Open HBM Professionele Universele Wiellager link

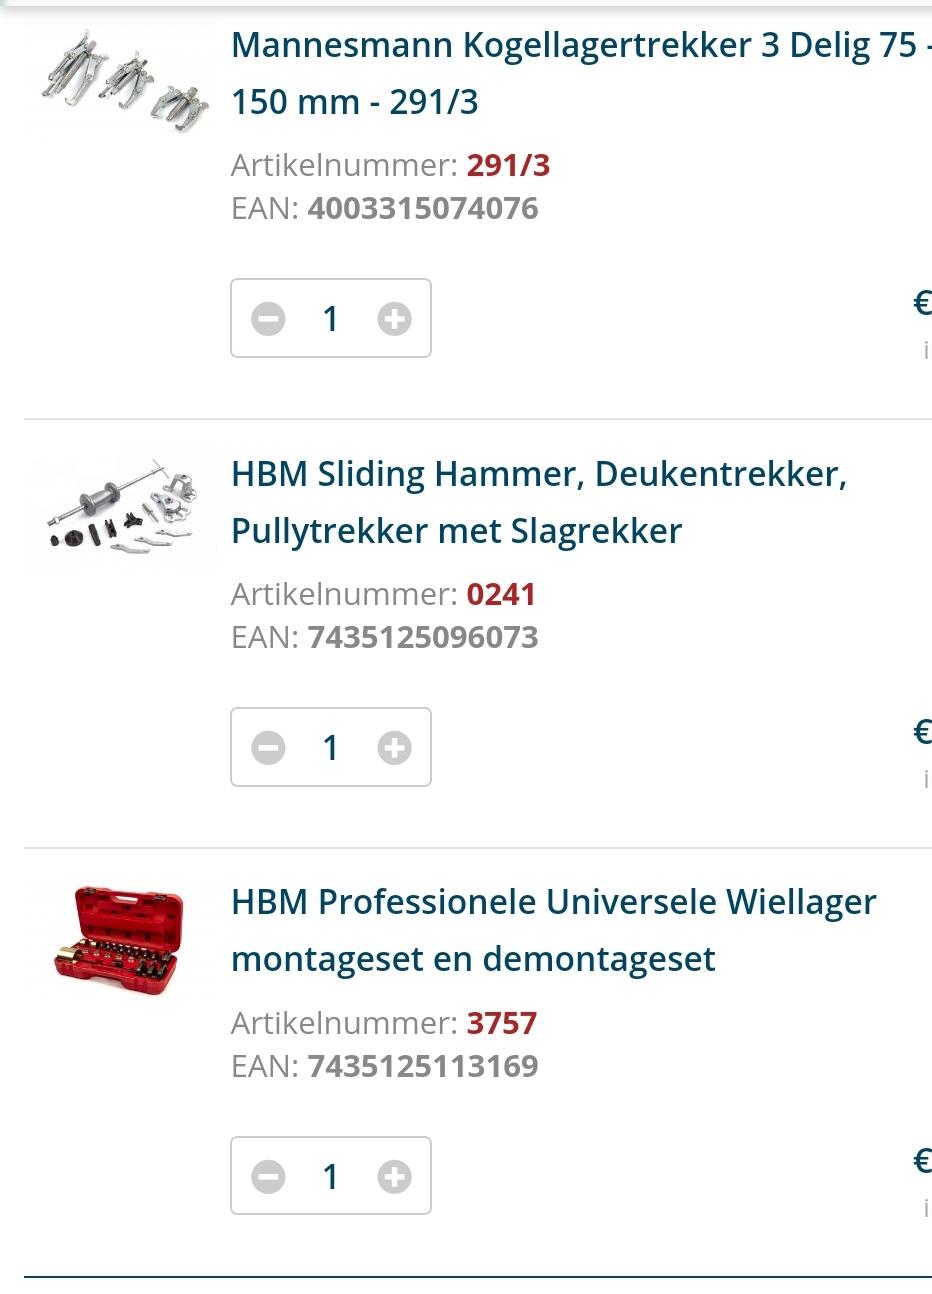[x=554, y=931]
